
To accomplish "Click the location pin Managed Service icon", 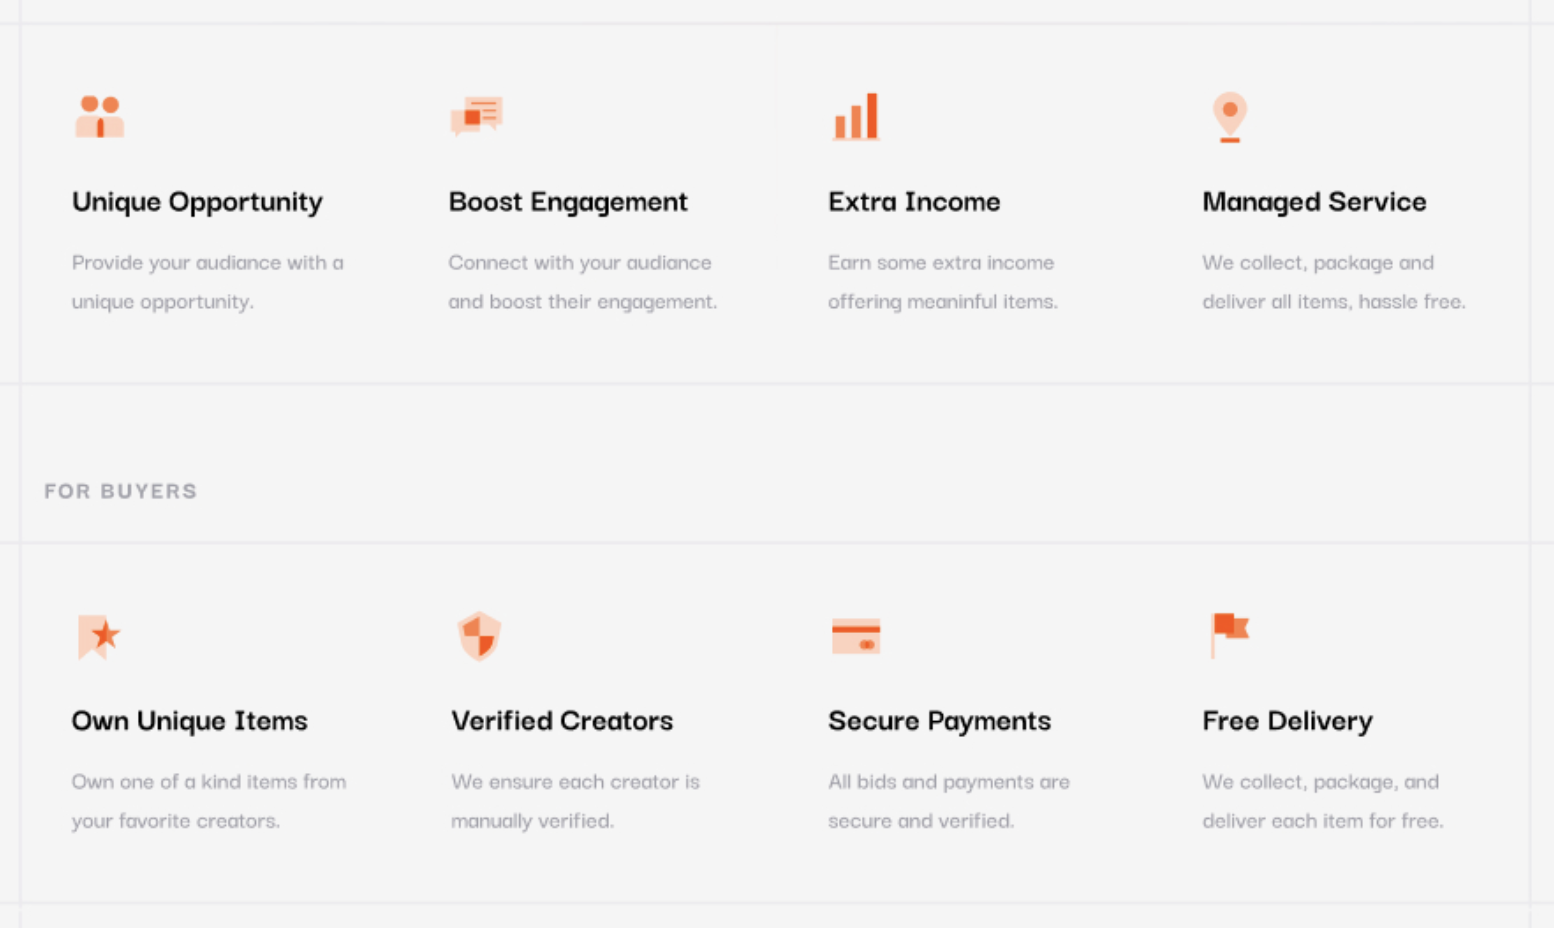I will 1229,117.
